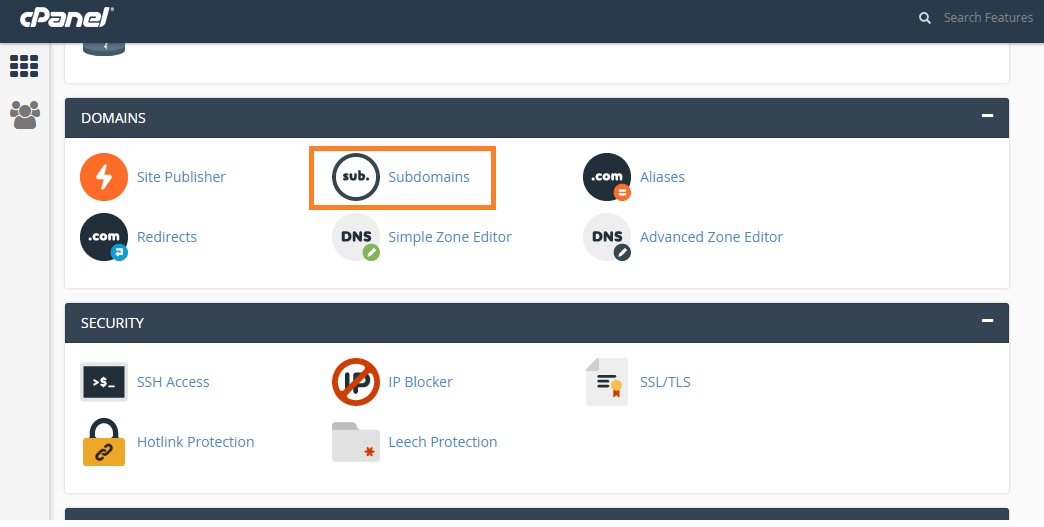Collapse the Security section
The width and height of the screenshot is (1044, 527).
pyautogui.click(x=987, y=321)
